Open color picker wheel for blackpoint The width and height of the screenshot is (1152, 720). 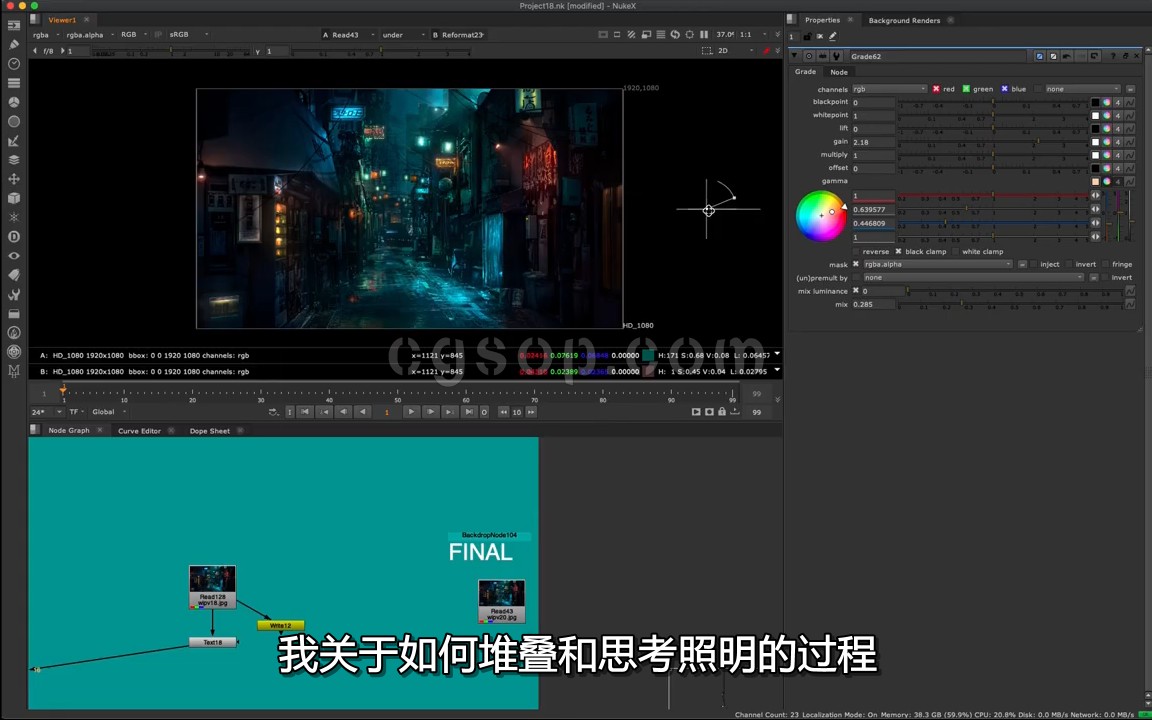coord(1106,102)
